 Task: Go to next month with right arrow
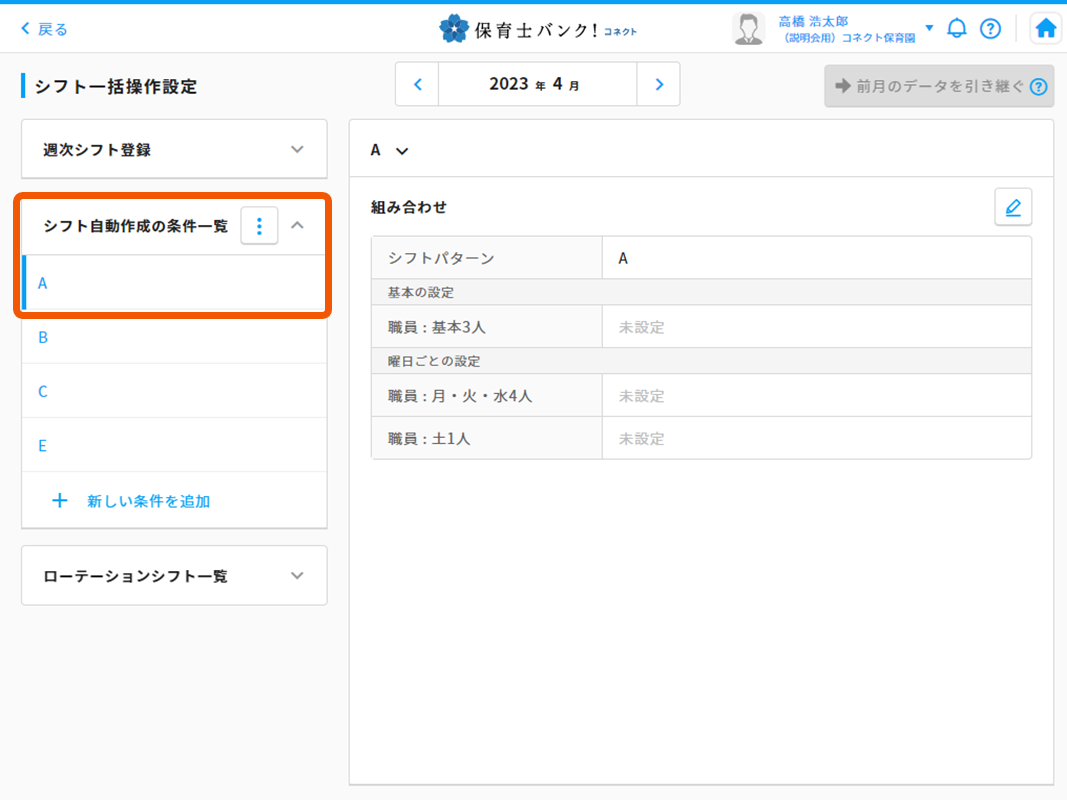click(x=658, y=84)
